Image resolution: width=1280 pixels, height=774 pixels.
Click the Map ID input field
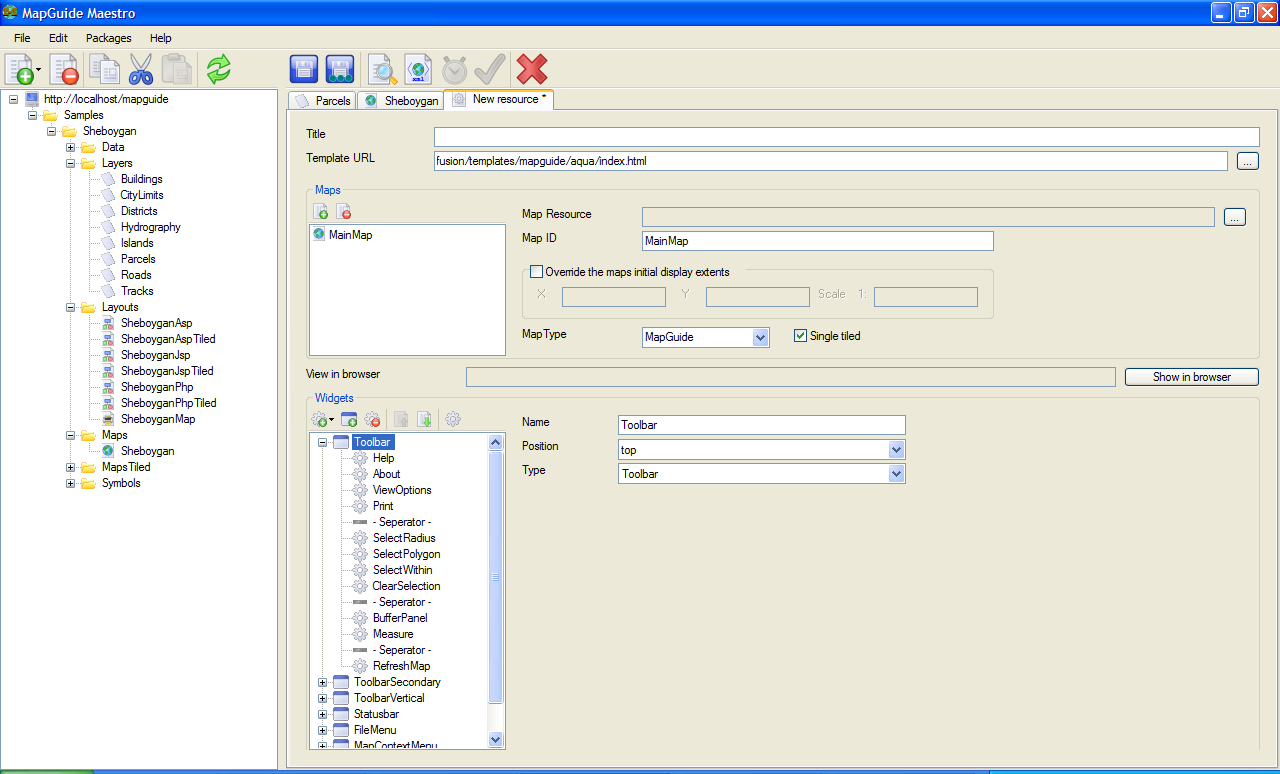pyautogui.click(x=817, y=241)
